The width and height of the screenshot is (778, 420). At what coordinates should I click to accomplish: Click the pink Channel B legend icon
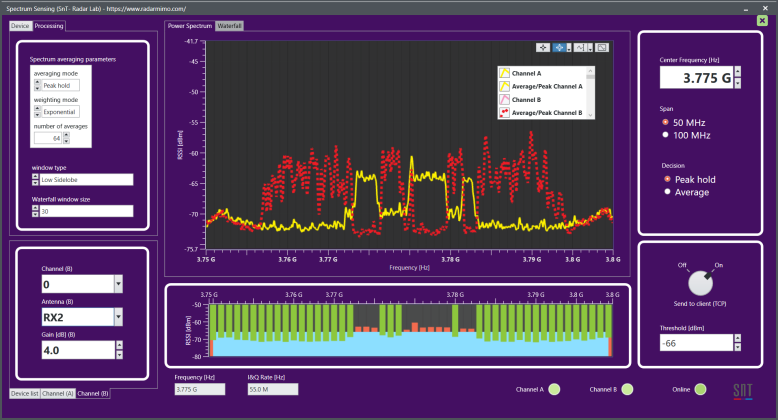point(504,100)
